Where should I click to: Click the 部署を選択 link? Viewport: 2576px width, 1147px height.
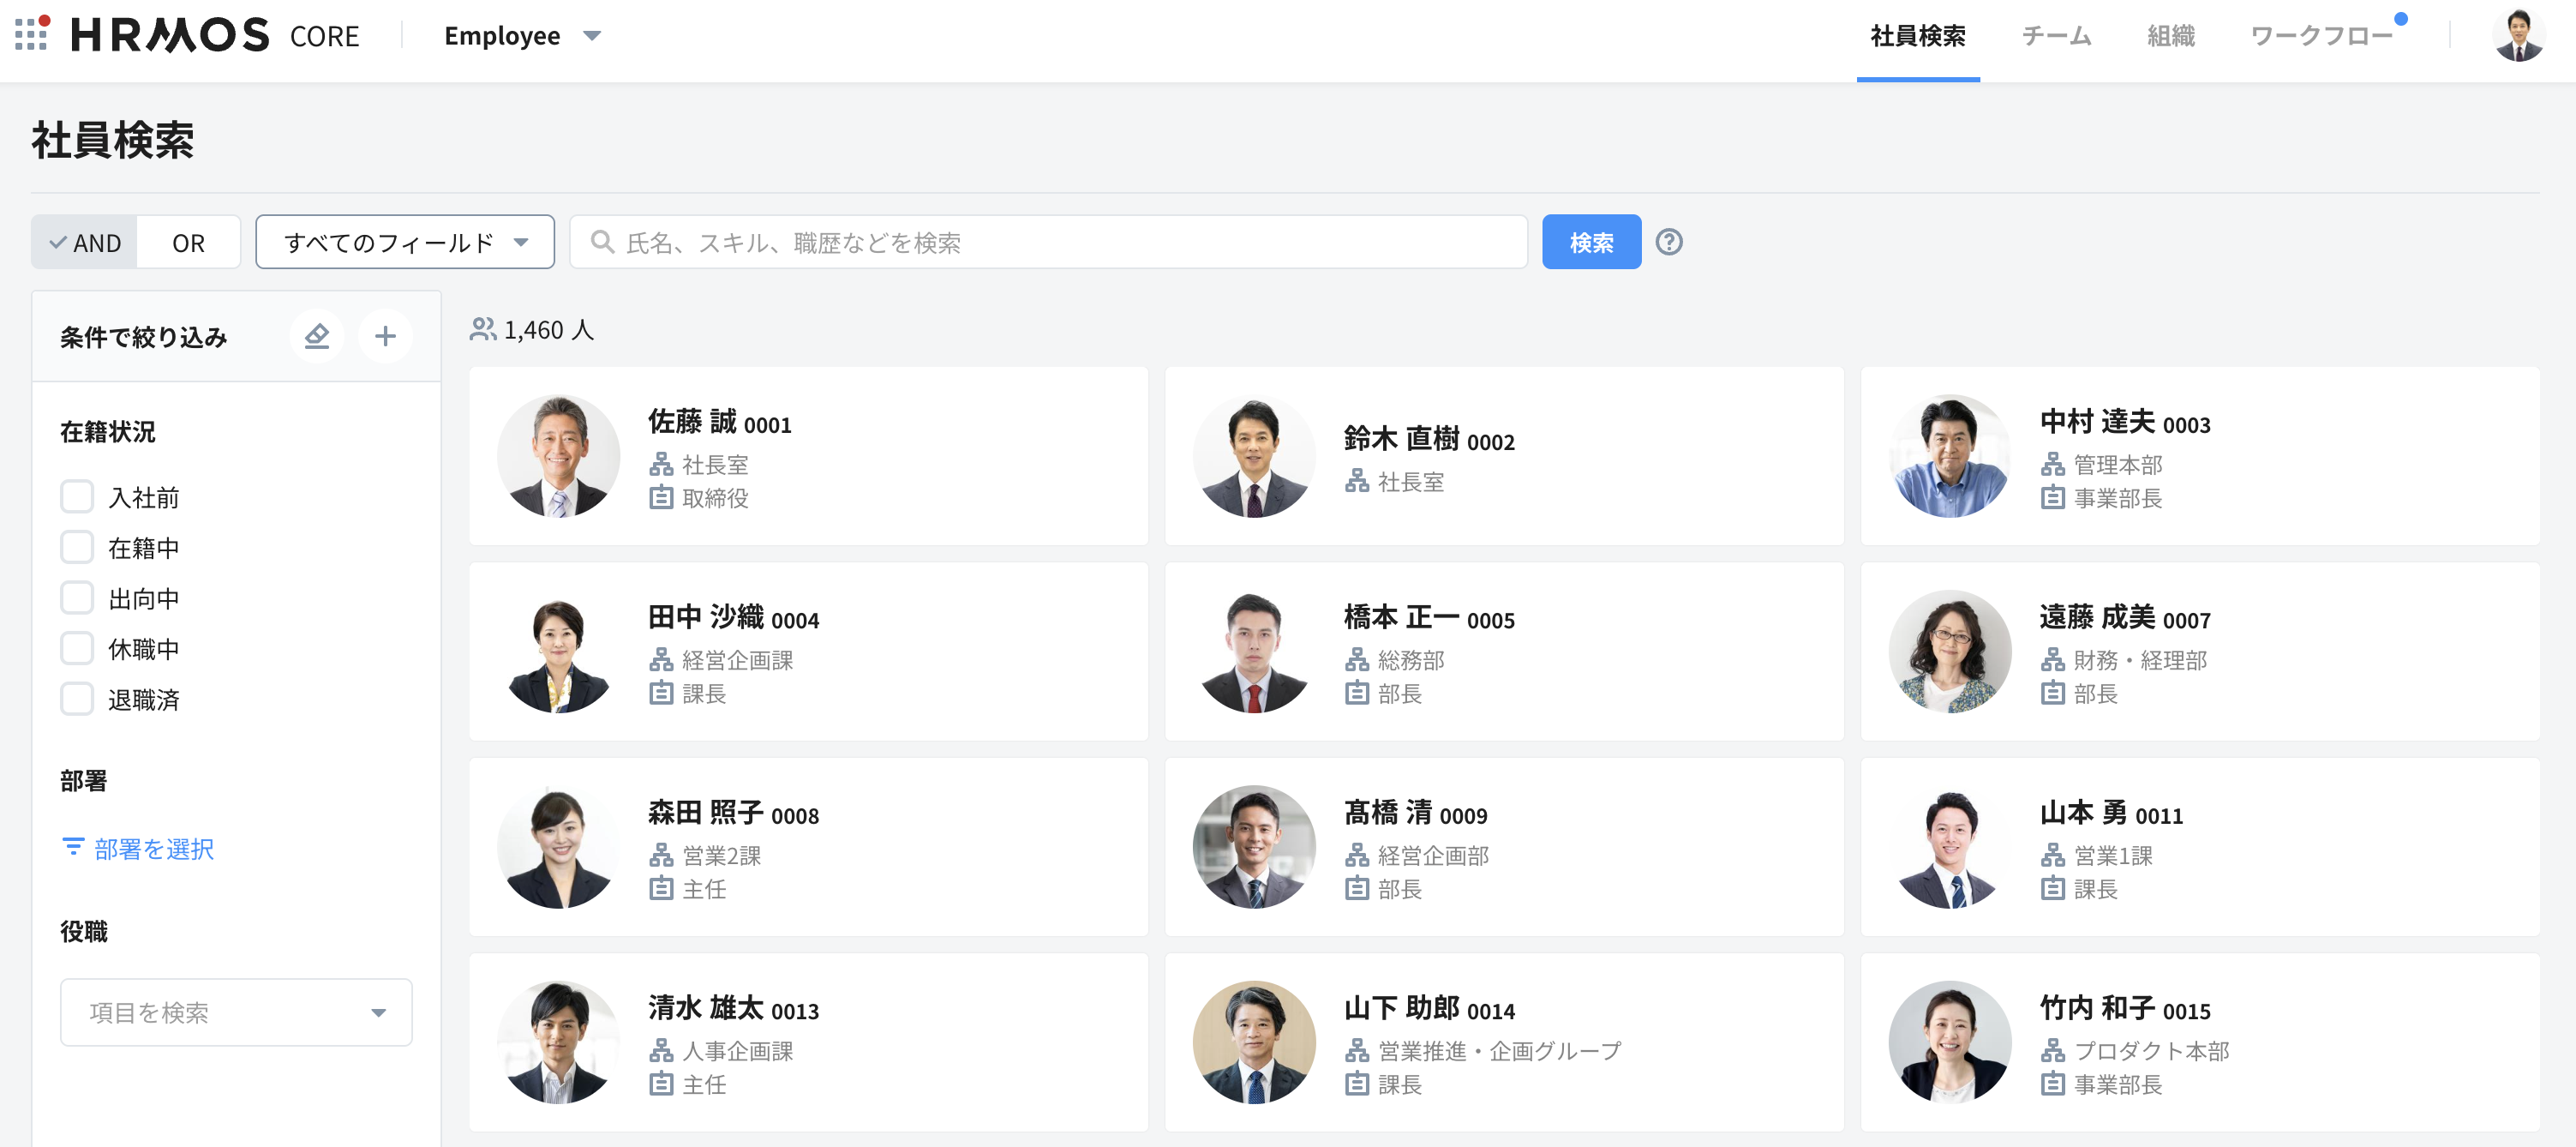click(x=138, y=848)
